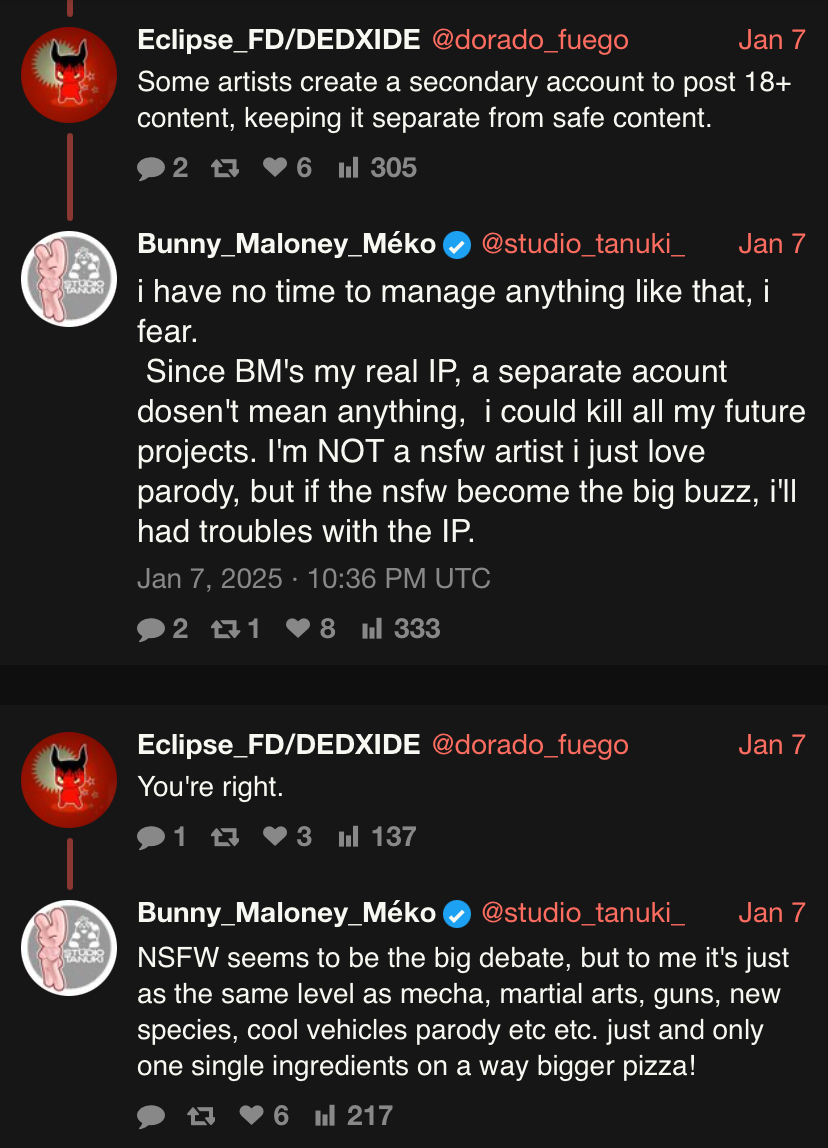Click Studio Tanuki avatar on the pizza tweet
Image resolution: width=828 pixels, height=1148 pixels.
pyautogui.click(x=69, y=948)
